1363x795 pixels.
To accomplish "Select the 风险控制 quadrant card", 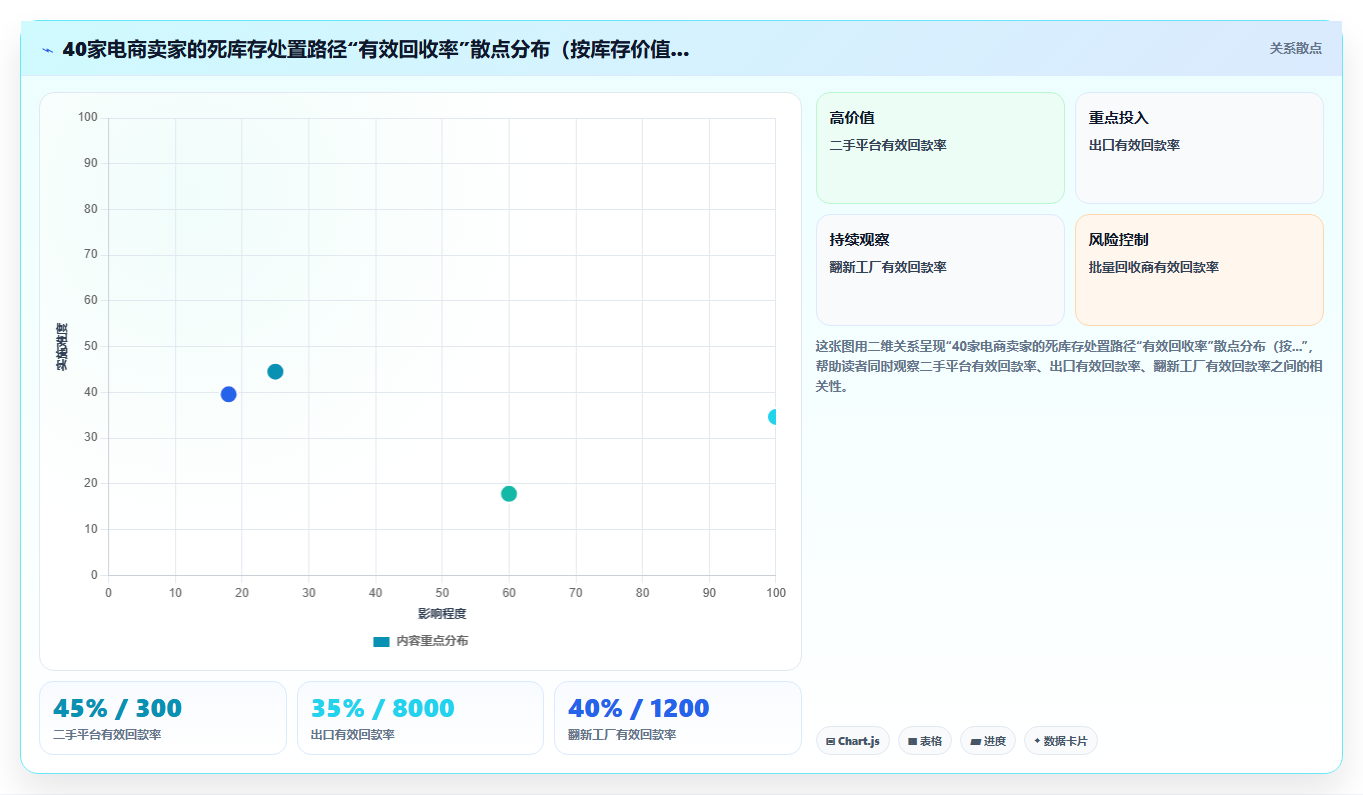I will [x=1199, y=270].
